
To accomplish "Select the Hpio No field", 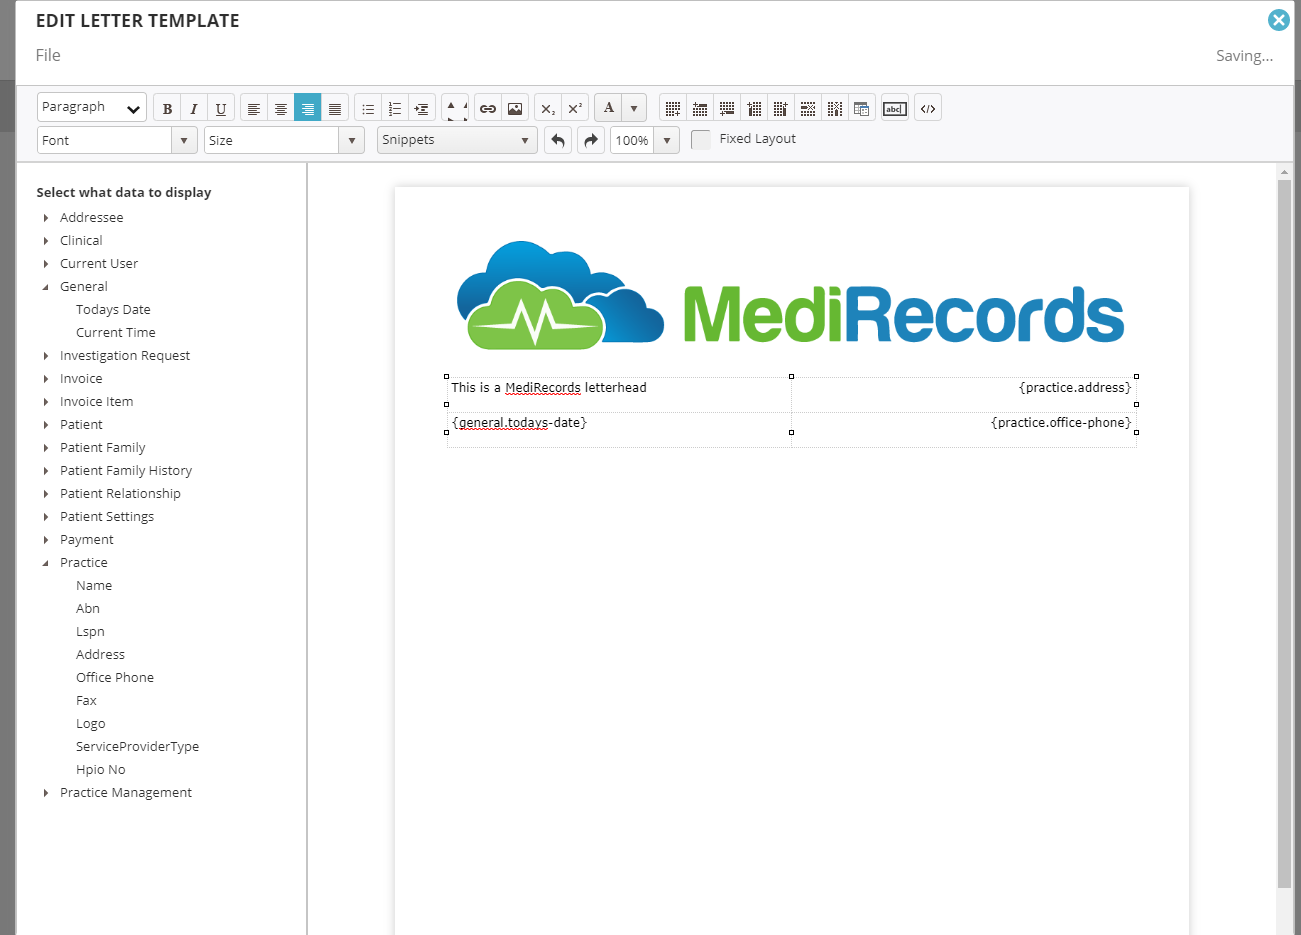I will tap(101, 770).
